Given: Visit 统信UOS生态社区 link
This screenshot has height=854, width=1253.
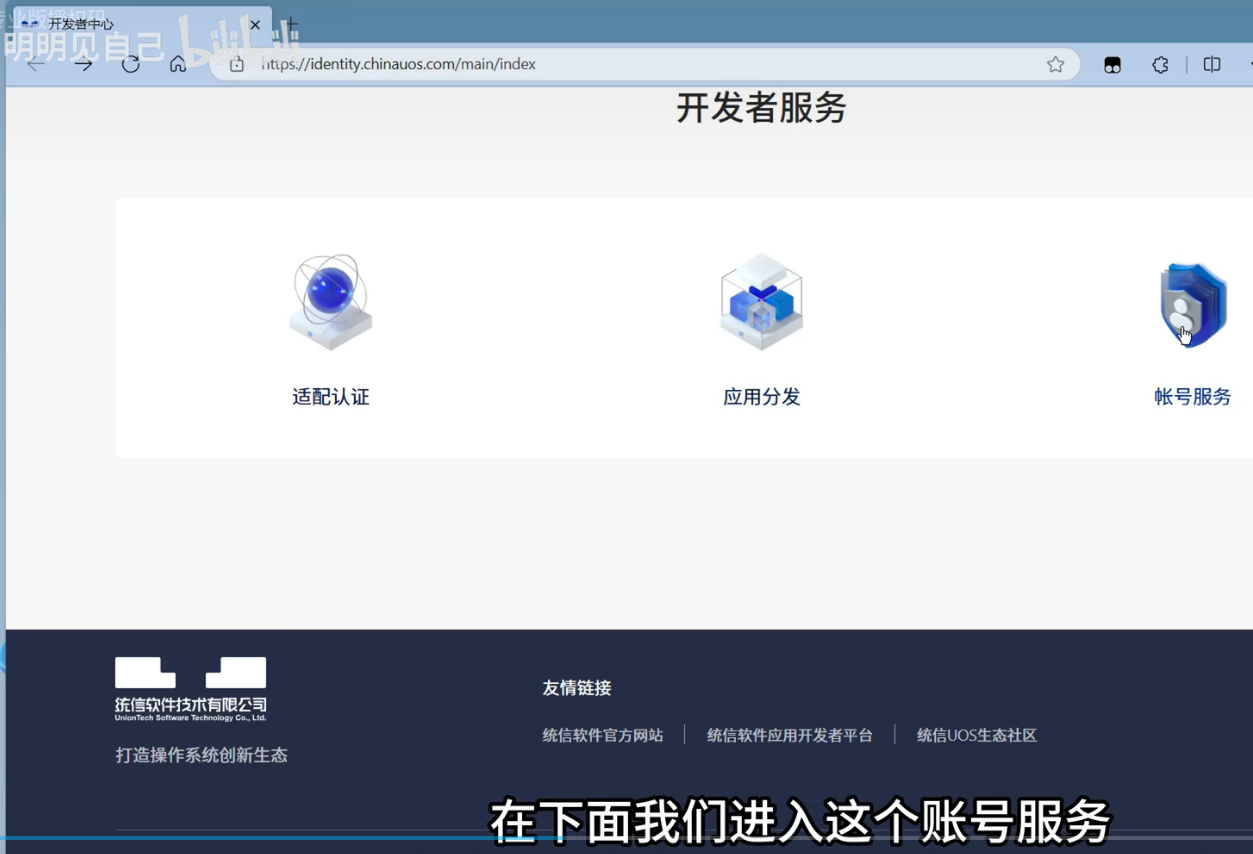Looking at the screenshot, I should click(977, 735).
